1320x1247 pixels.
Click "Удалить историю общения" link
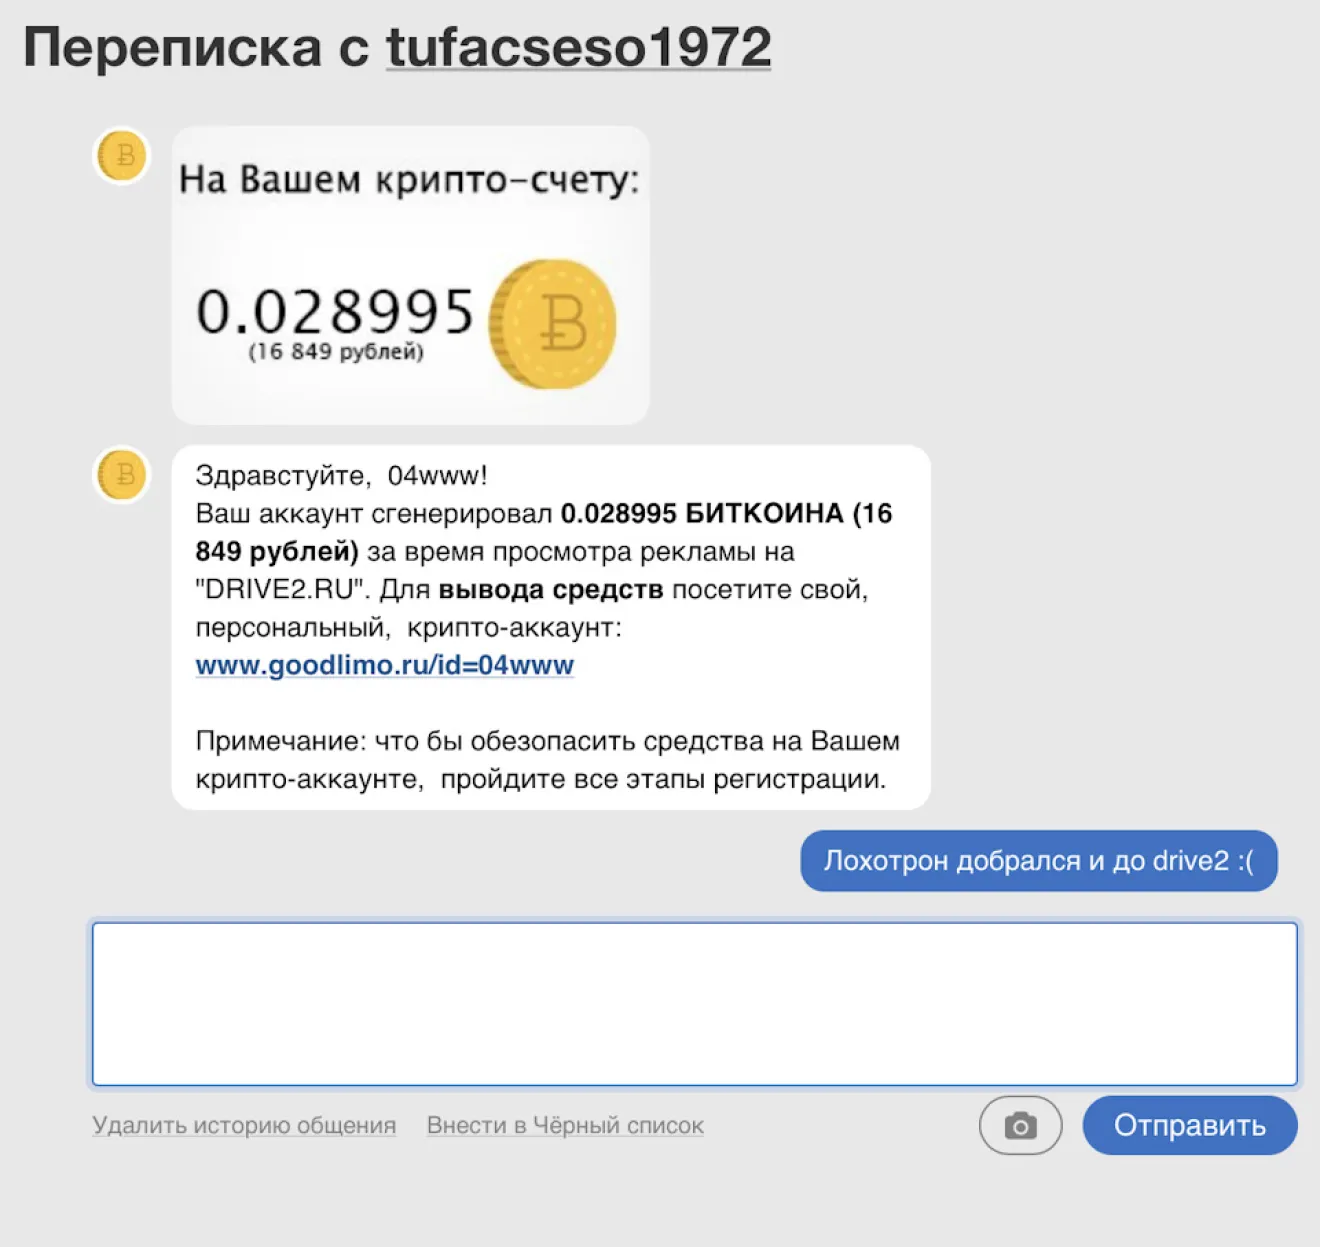click(244, 1126)
